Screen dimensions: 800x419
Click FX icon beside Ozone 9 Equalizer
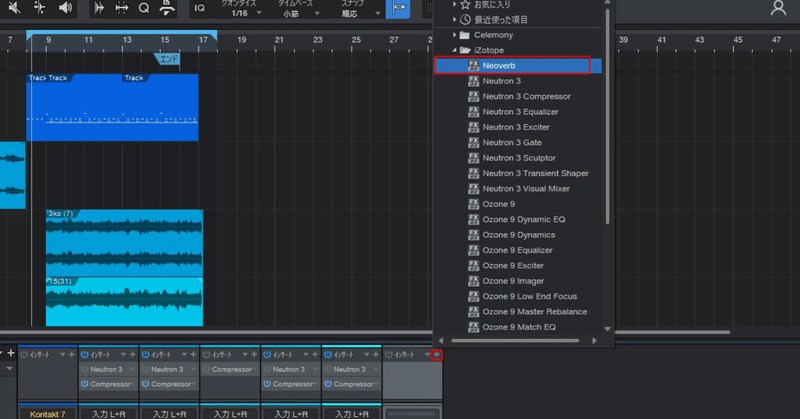(x=473, y=250)
